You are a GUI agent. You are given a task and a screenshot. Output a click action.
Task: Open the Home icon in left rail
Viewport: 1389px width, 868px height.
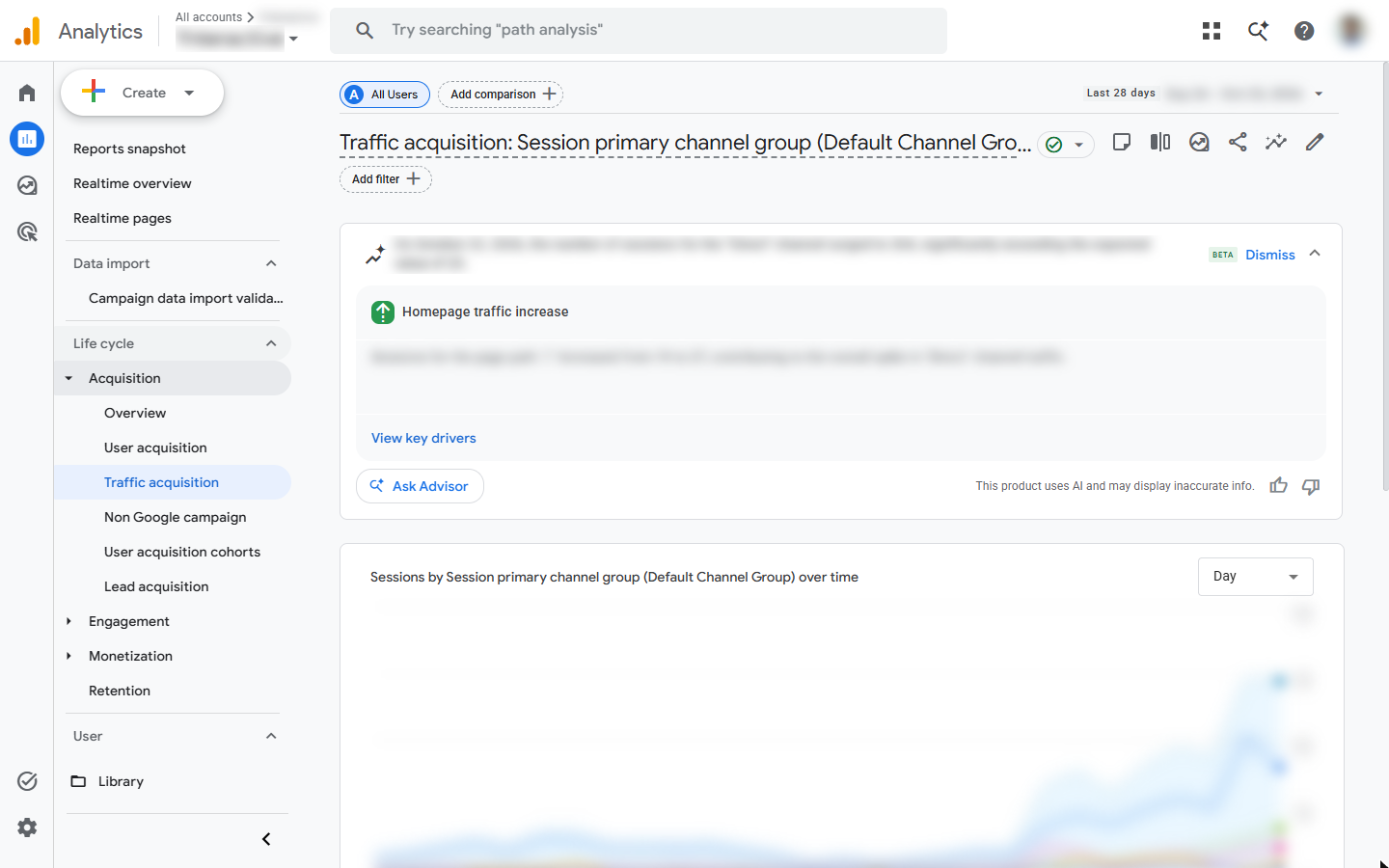tap(27, 93)
